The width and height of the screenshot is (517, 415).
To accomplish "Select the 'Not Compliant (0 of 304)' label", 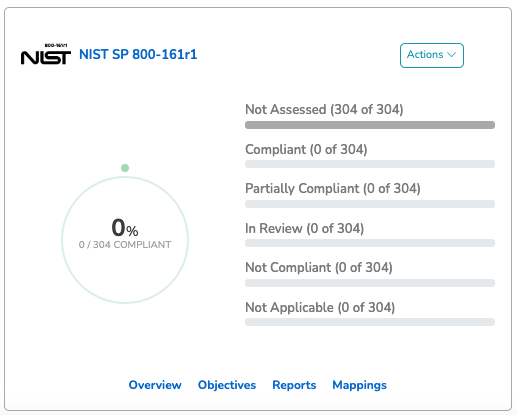I will 319,267.
